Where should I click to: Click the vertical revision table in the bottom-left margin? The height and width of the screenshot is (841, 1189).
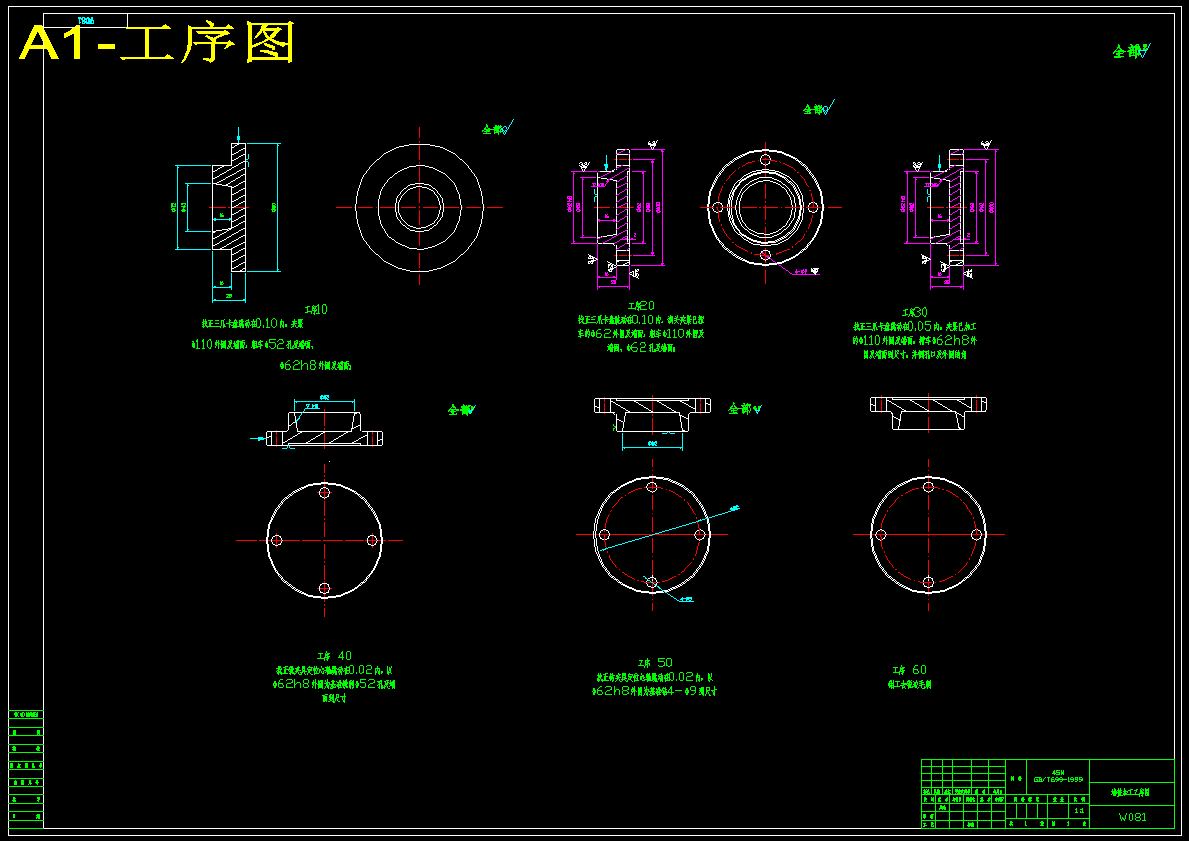[x=26, y=767]
